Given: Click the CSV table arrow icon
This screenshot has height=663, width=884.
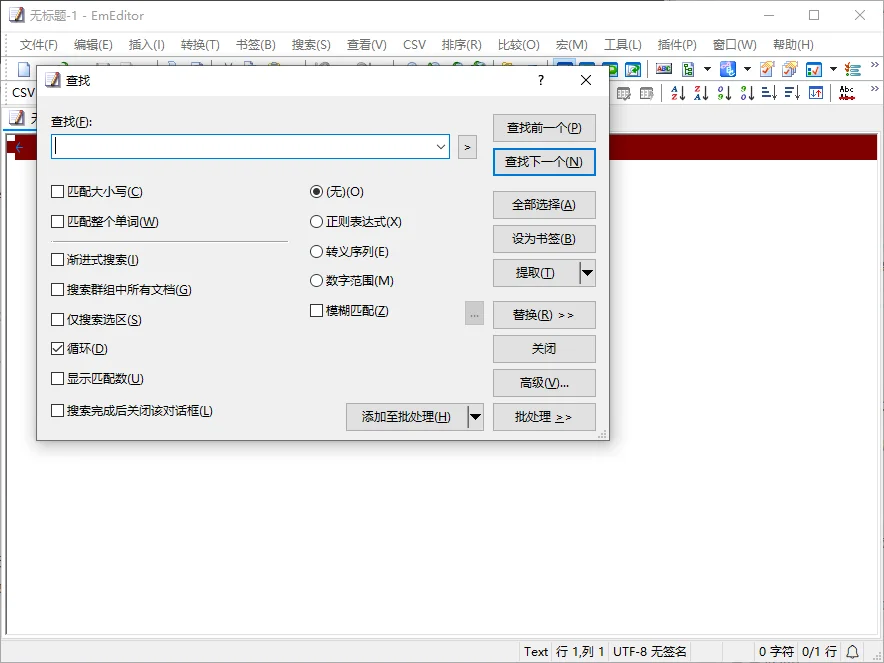Looking at the screenshot, I should click(646, 93).
